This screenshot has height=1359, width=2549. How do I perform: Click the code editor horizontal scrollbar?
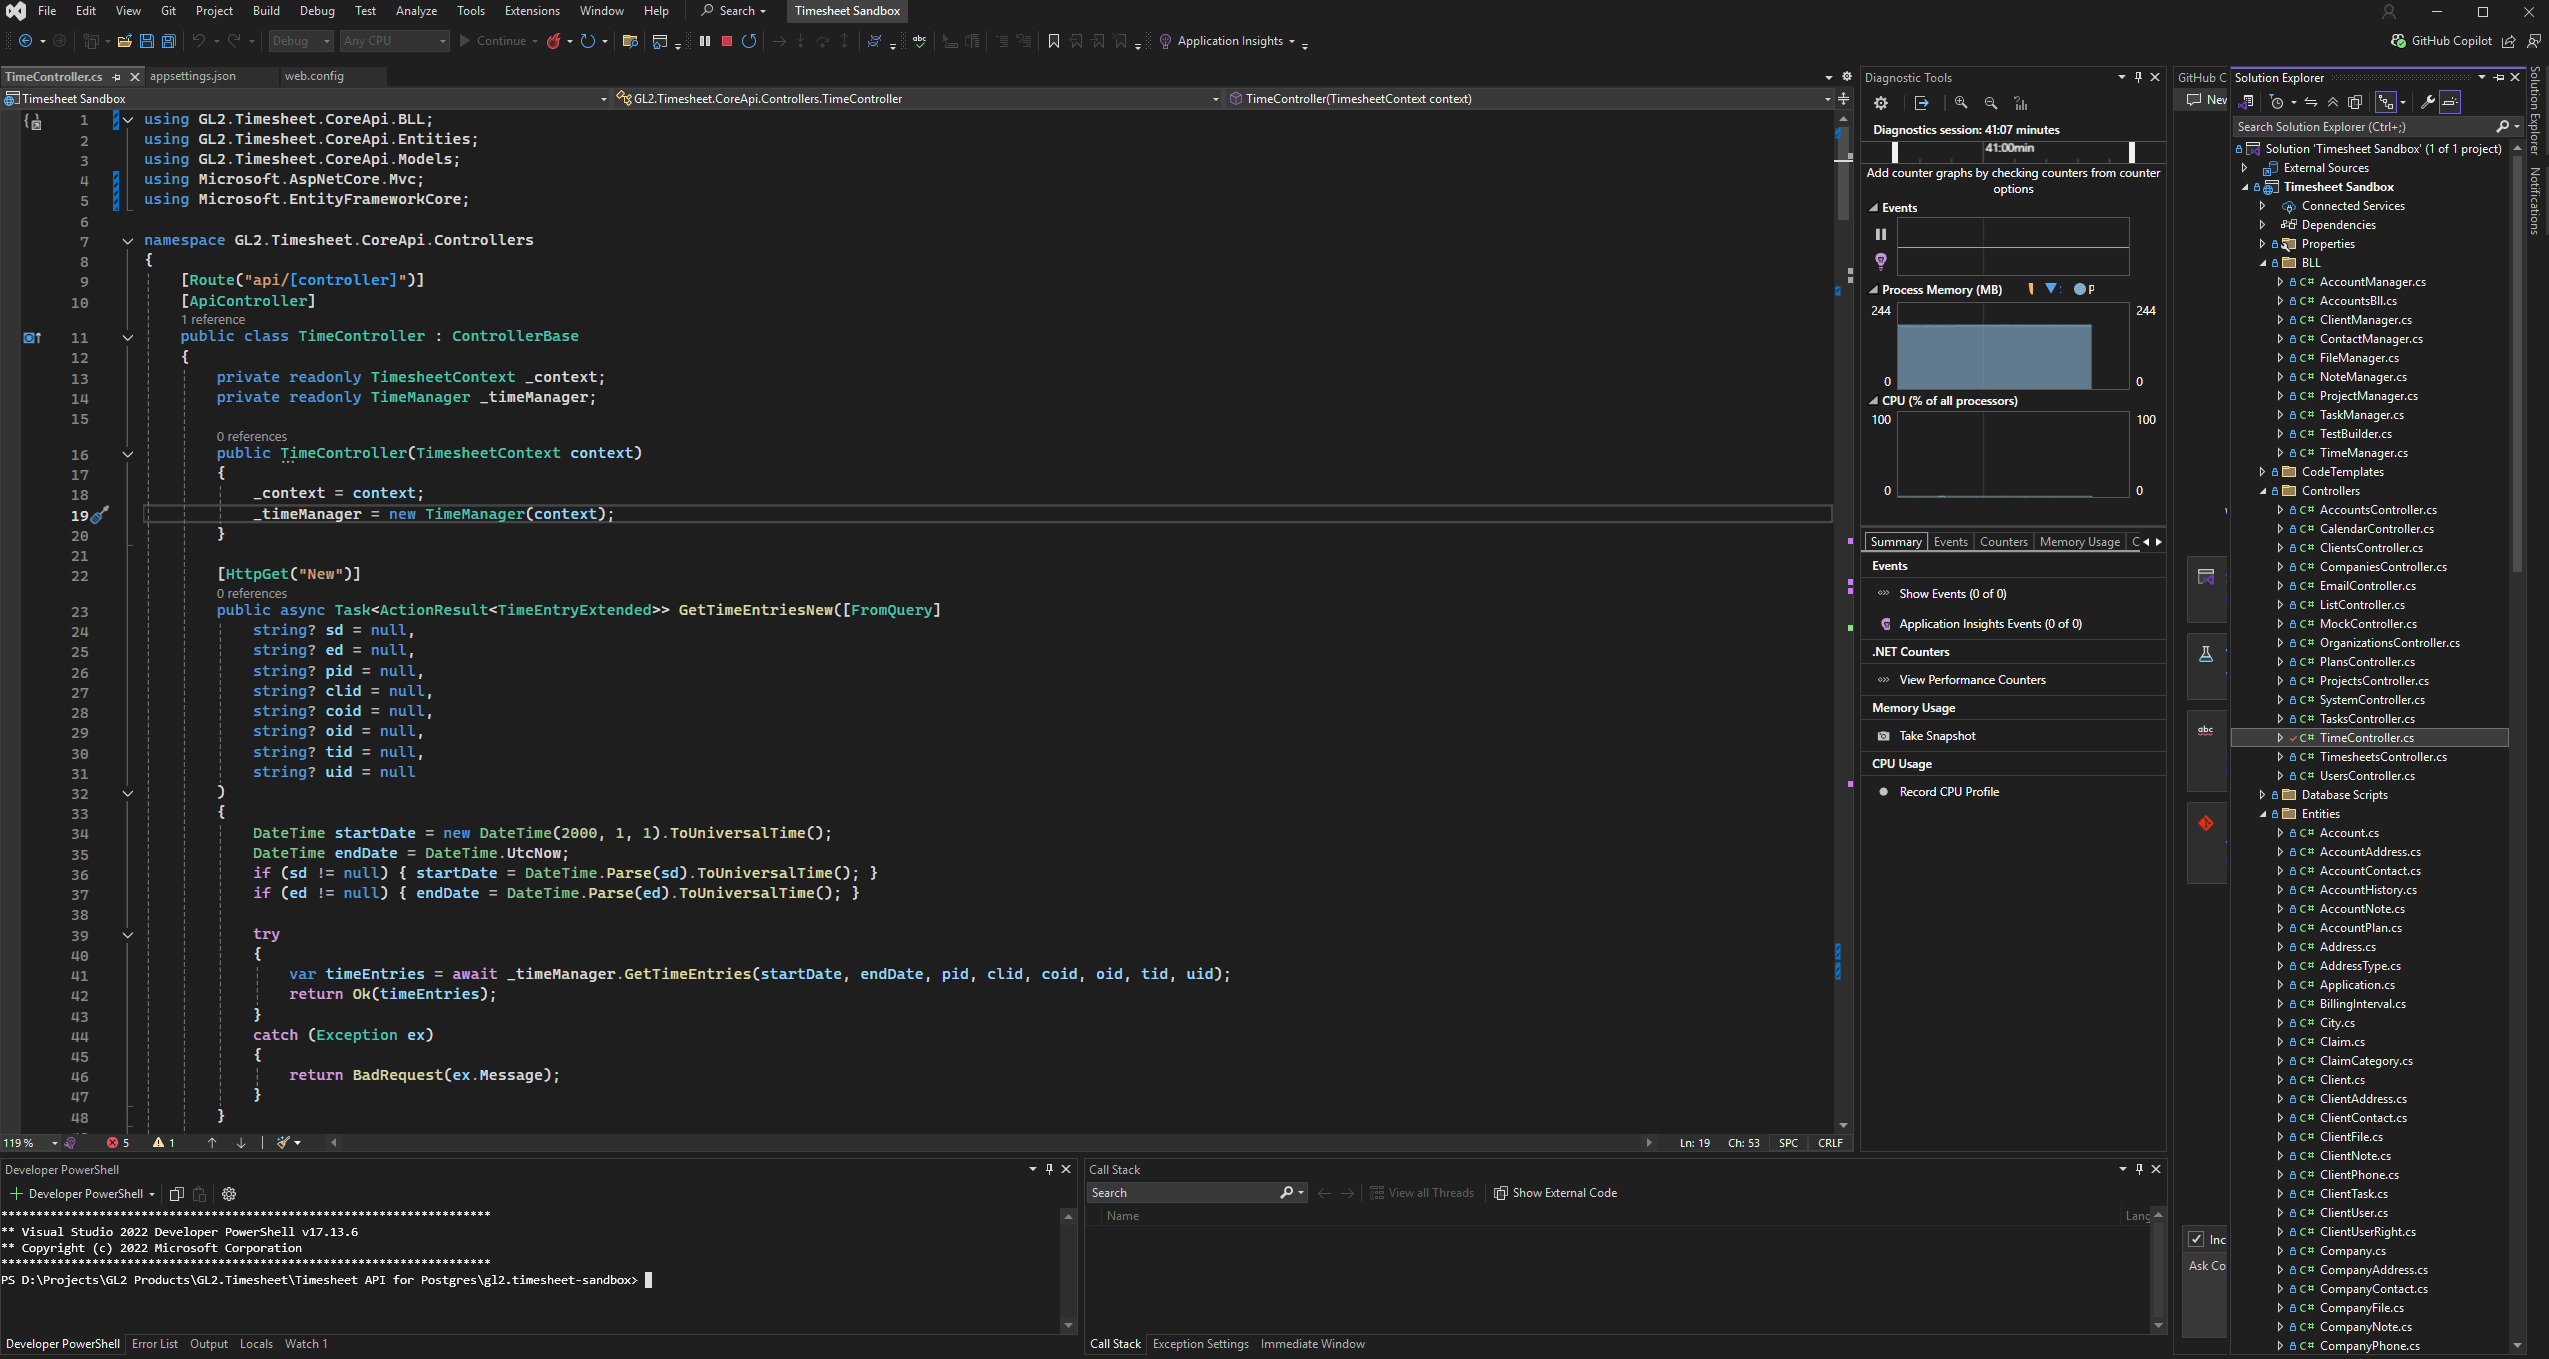(991, 1143)
